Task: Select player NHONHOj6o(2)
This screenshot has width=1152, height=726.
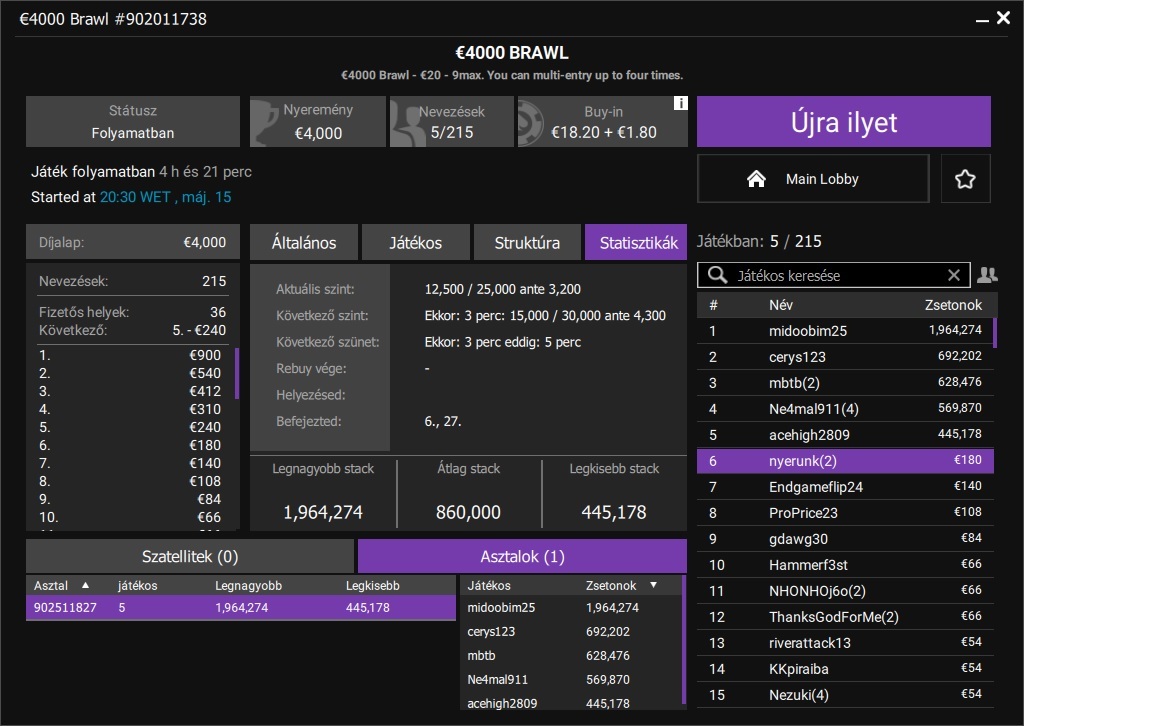Action: coord(845,591)
